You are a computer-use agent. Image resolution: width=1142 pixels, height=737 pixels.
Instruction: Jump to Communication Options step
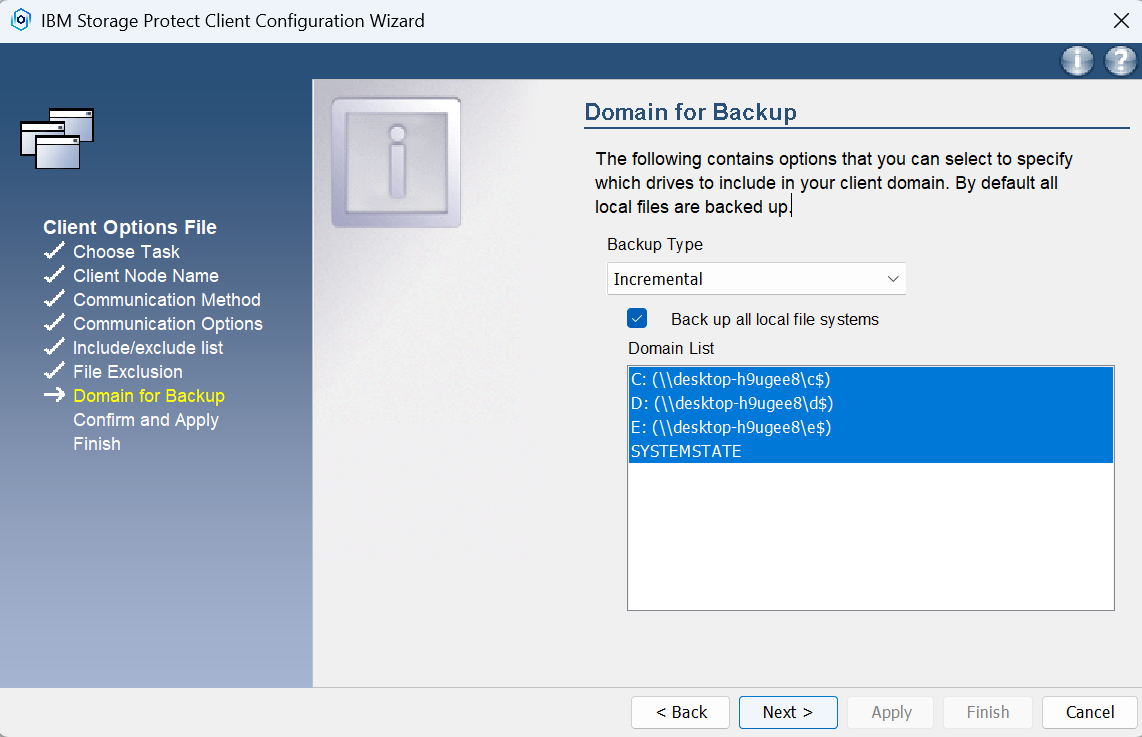[x=168, y=324]
